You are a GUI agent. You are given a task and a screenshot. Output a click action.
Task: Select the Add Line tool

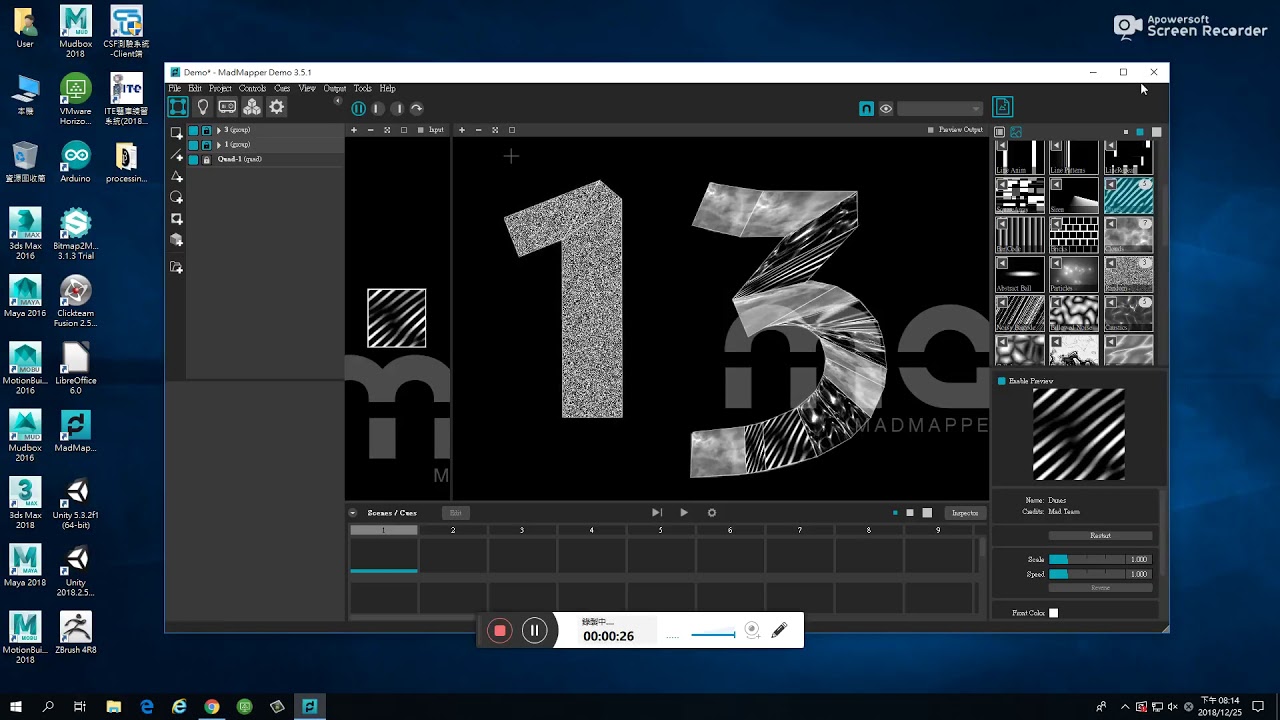coord(177,155)
